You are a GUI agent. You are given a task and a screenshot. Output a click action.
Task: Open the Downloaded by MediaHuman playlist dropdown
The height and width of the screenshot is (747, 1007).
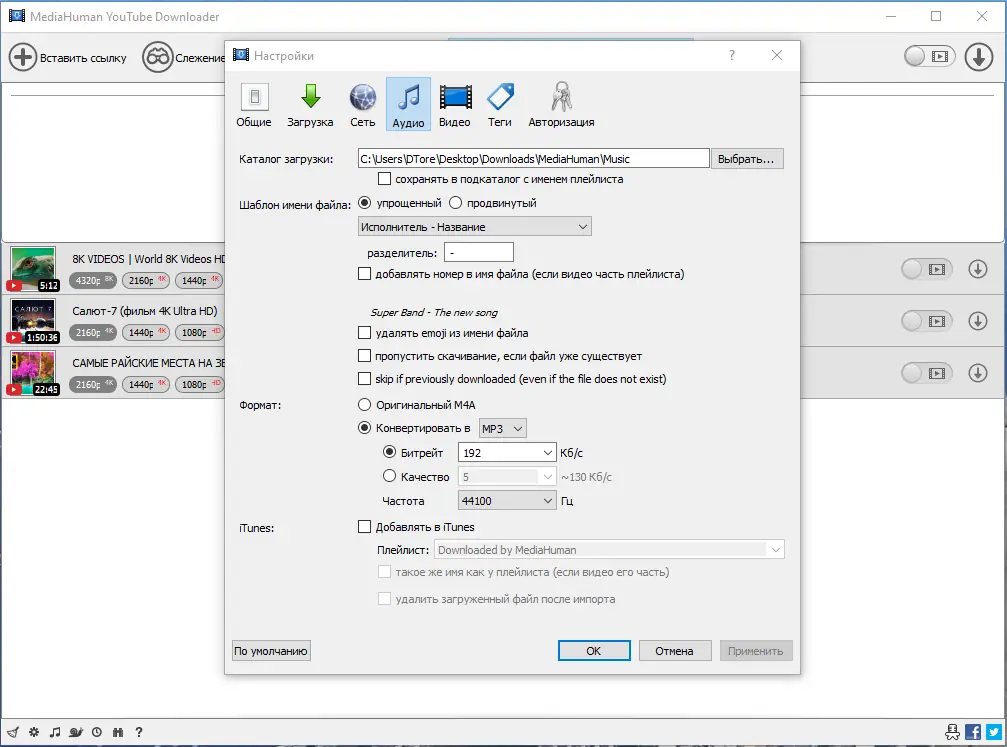coord(609,550)
